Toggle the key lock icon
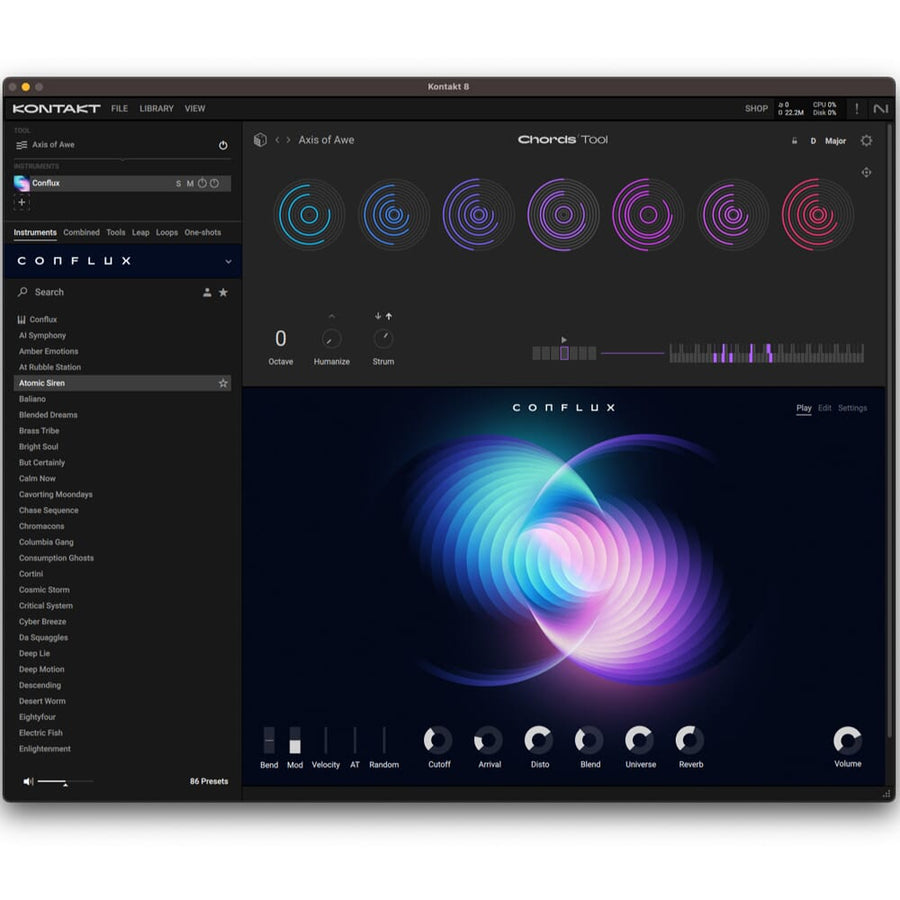 click(x=794, y=141)
